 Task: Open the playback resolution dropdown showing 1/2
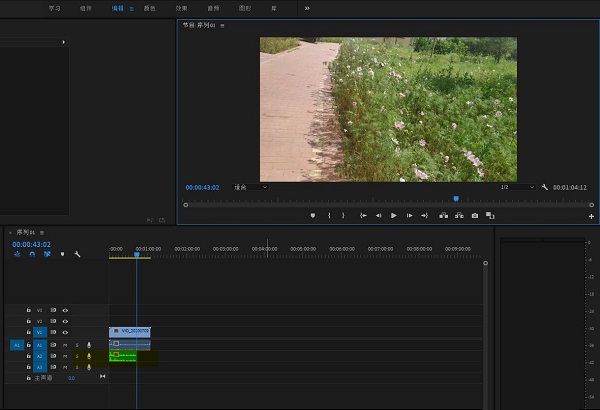point(515,187)
